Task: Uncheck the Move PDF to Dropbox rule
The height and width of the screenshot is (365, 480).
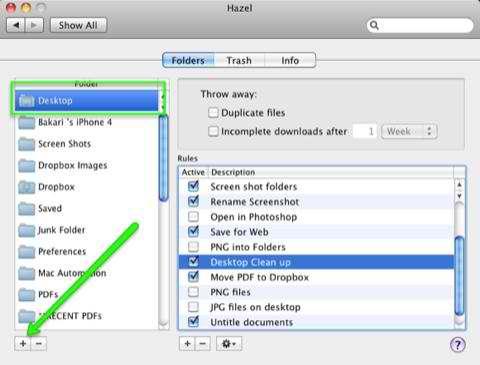Action: (x=193, y=277)
